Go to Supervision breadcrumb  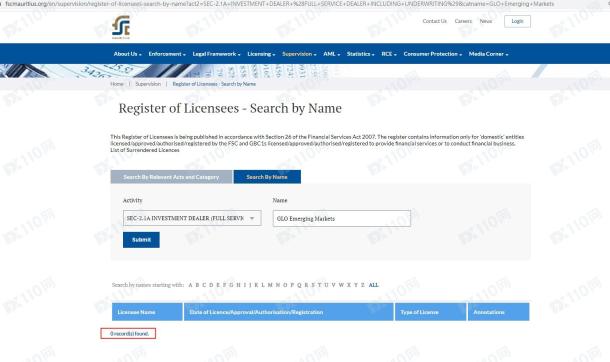point(148,84)
